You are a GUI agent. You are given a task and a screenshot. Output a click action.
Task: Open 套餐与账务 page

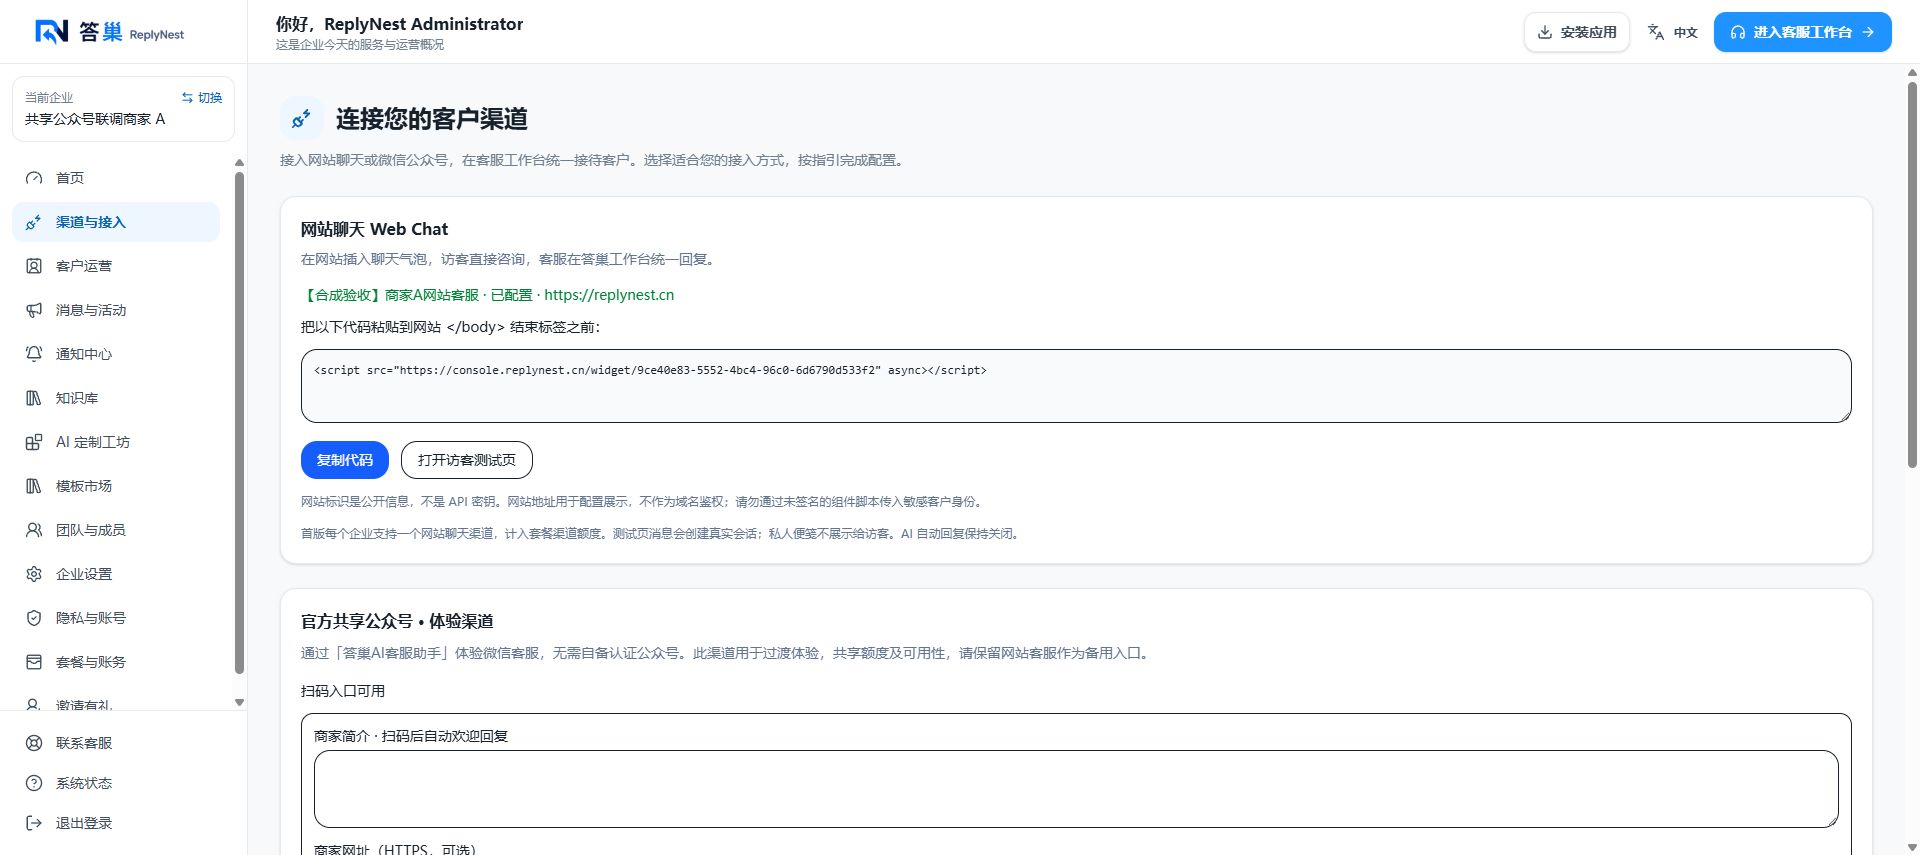116,662
